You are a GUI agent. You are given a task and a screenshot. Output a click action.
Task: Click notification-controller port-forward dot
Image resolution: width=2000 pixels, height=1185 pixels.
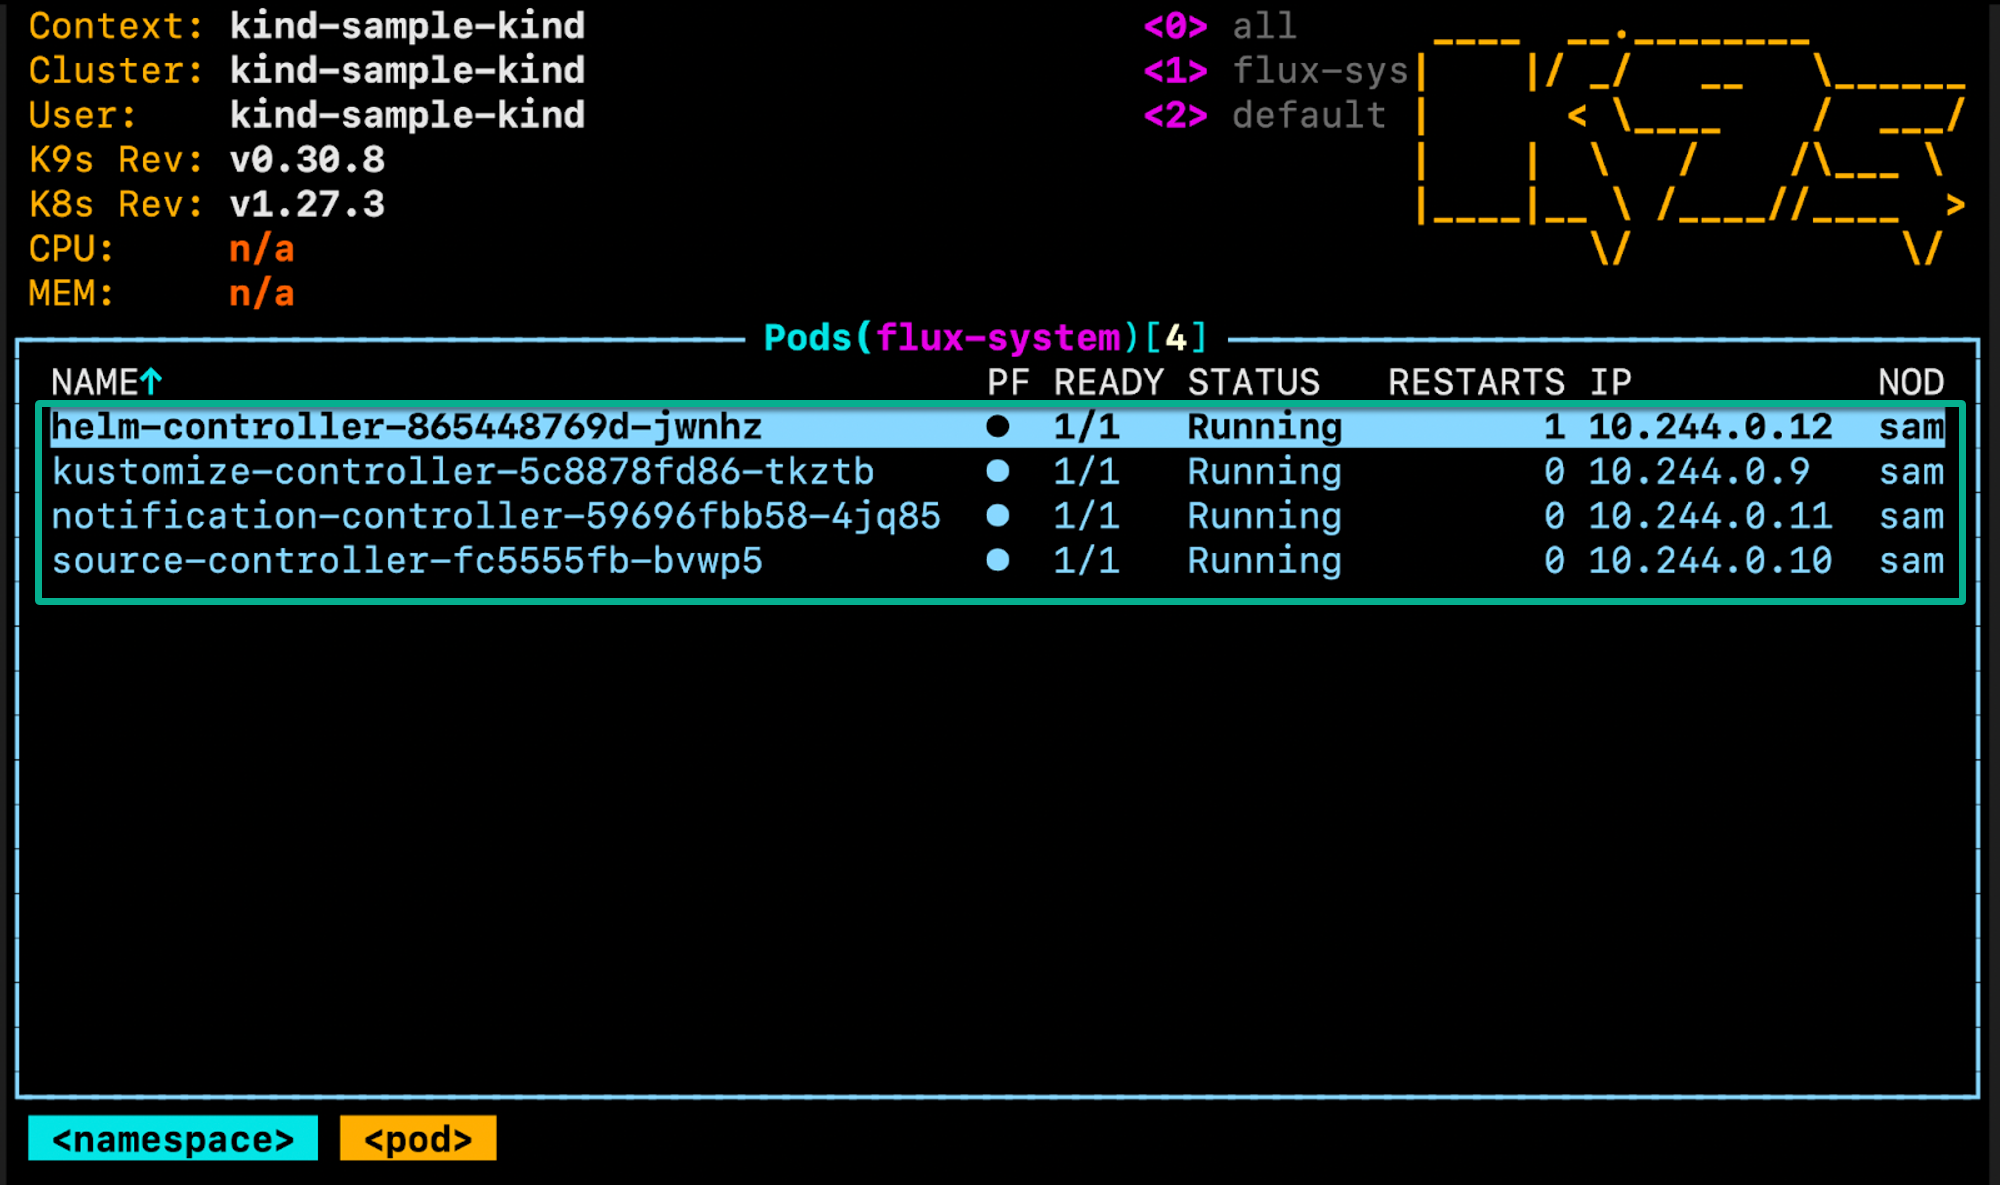(997, 516)
